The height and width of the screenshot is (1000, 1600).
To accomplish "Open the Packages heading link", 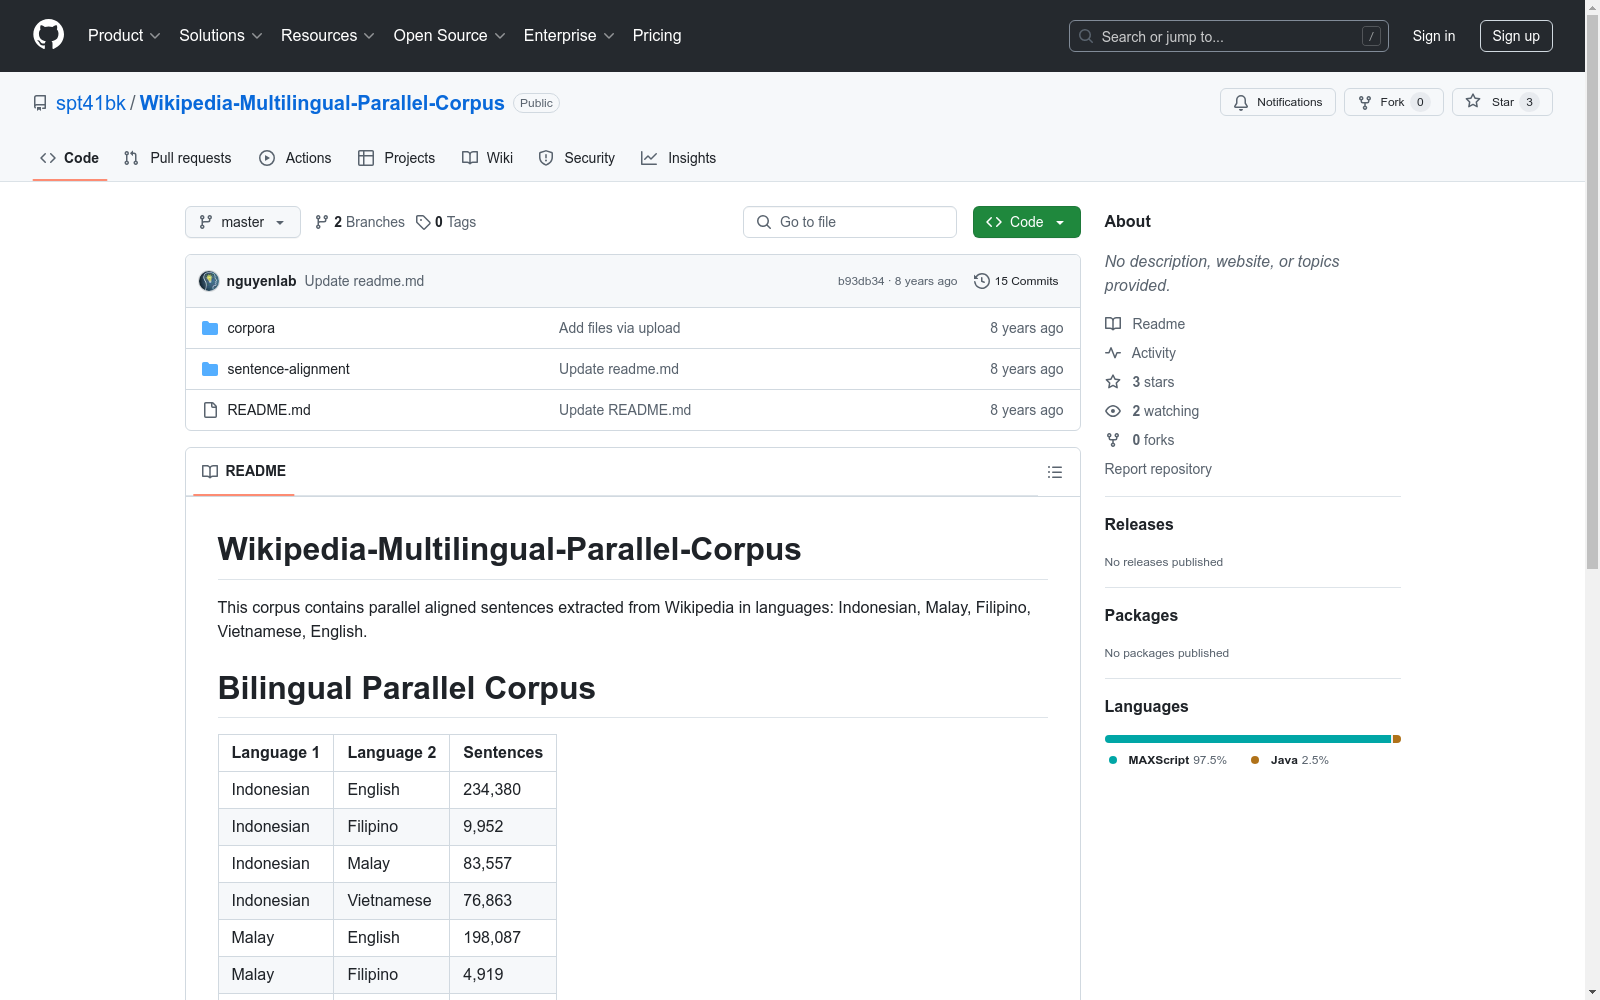I will (x=1141, y=615).
